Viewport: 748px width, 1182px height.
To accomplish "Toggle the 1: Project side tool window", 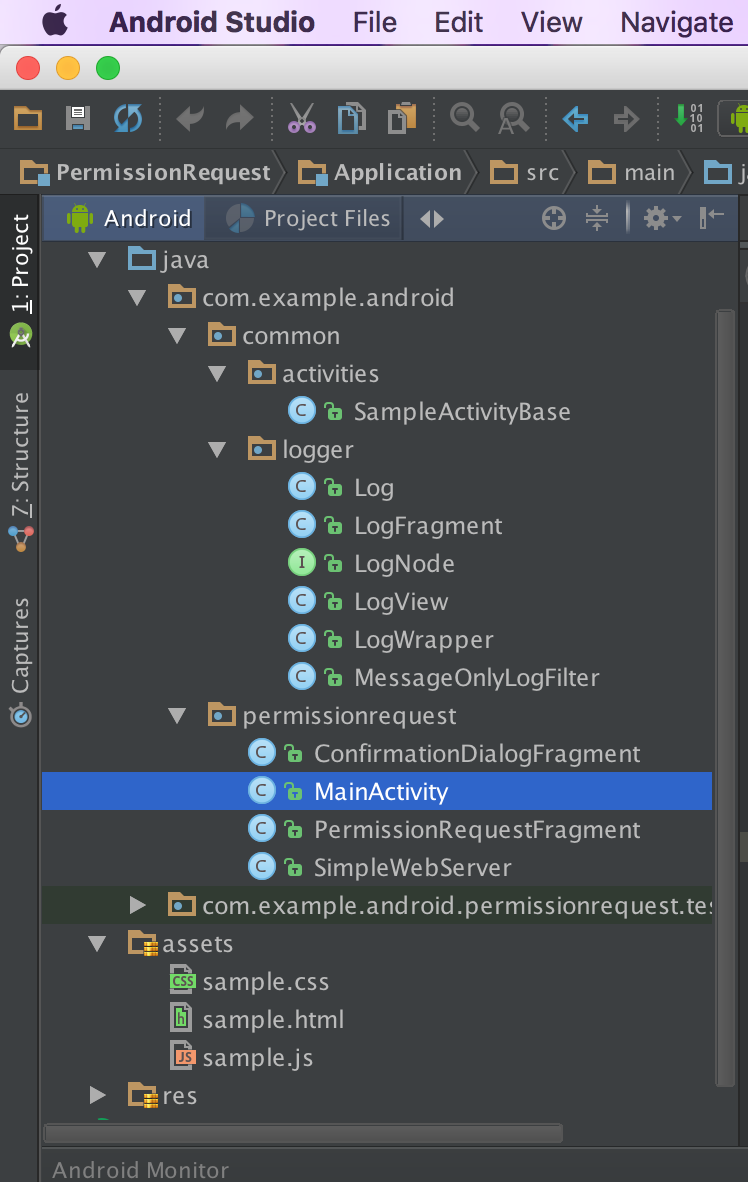I will [x=20, y=281].
